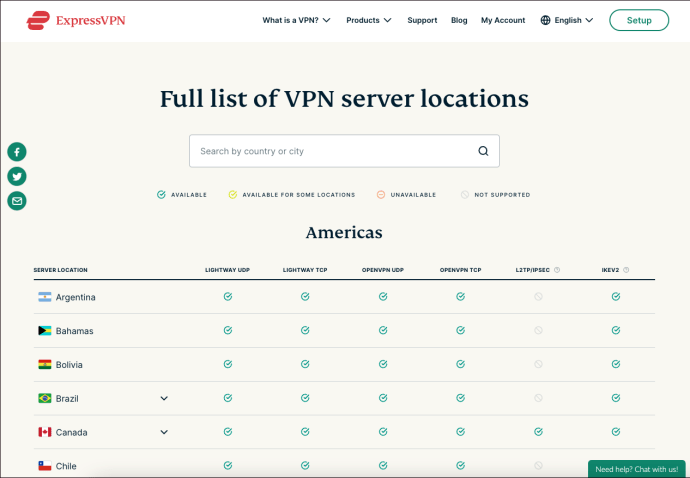Click the OPENVPN TCP column header

click(460, 270)
